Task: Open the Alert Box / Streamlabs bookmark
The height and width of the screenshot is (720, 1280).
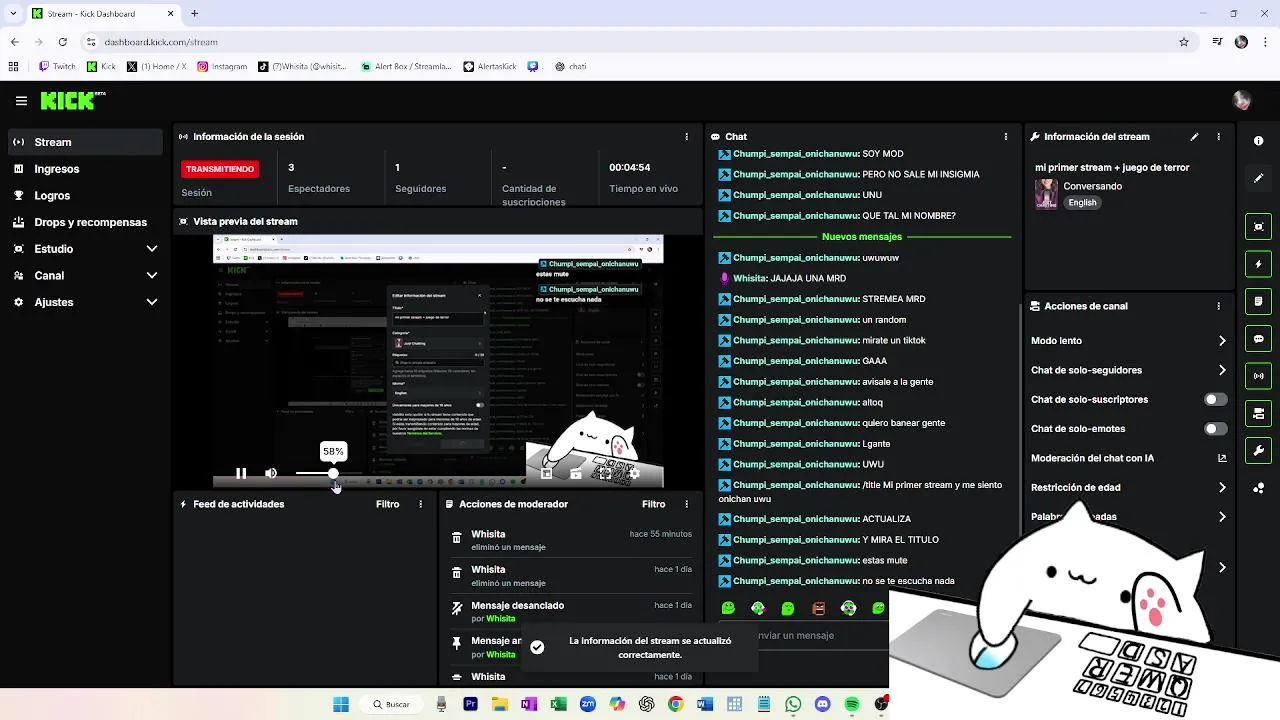Action: [406, 67]
